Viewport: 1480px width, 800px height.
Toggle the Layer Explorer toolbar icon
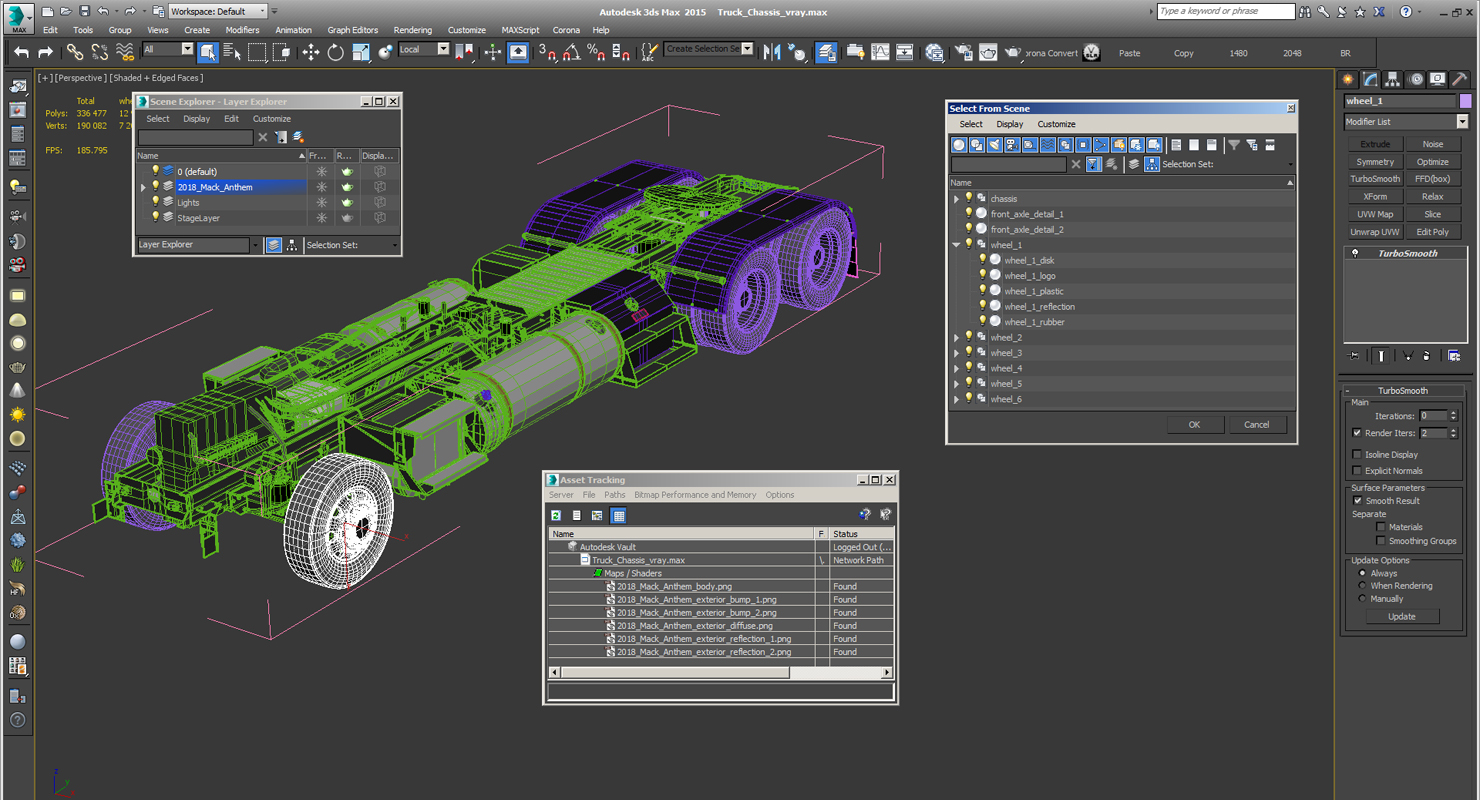coord(826,52)
